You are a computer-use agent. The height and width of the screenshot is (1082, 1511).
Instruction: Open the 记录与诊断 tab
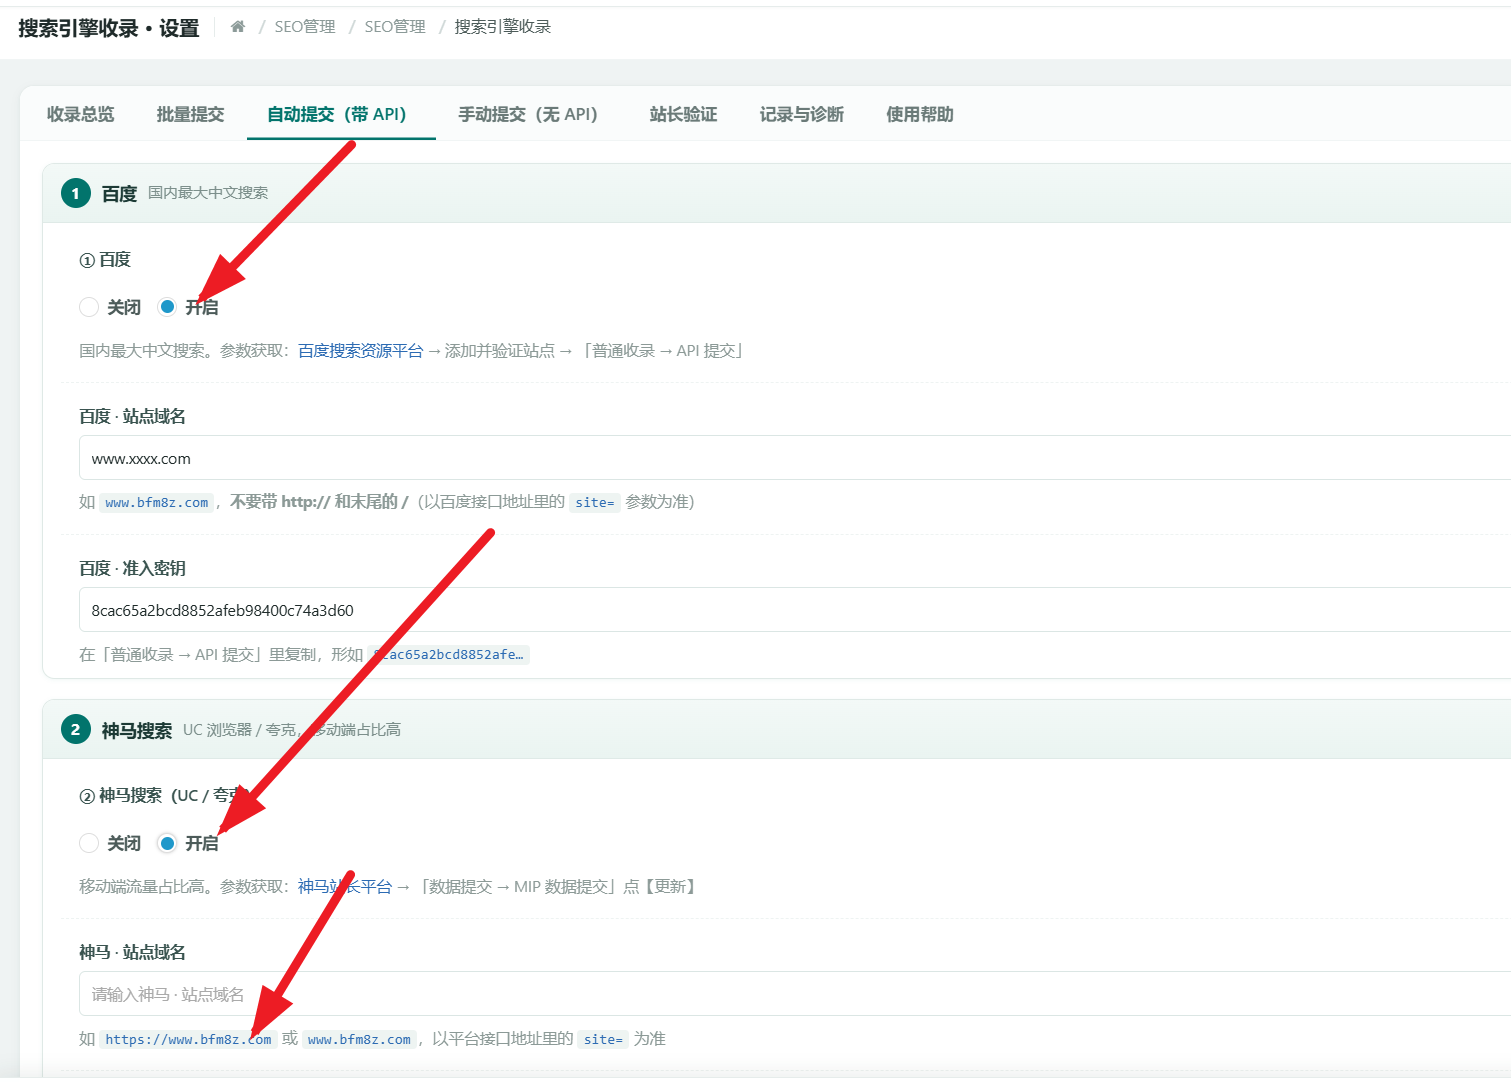click(802, 114)
